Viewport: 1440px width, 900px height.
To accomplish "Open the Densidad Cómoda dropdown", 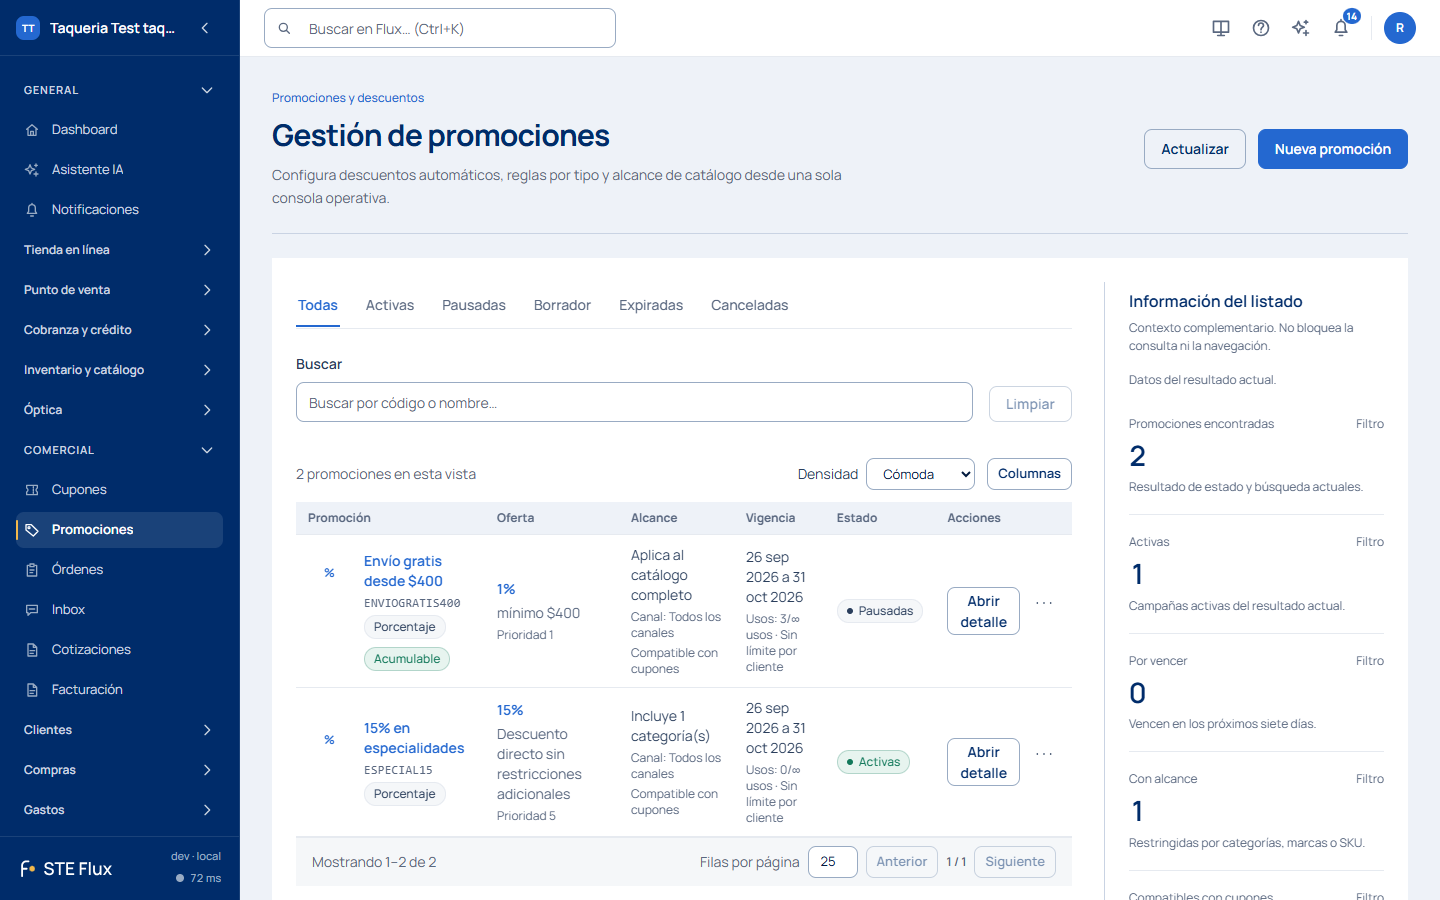I will [x=920, y=474].
